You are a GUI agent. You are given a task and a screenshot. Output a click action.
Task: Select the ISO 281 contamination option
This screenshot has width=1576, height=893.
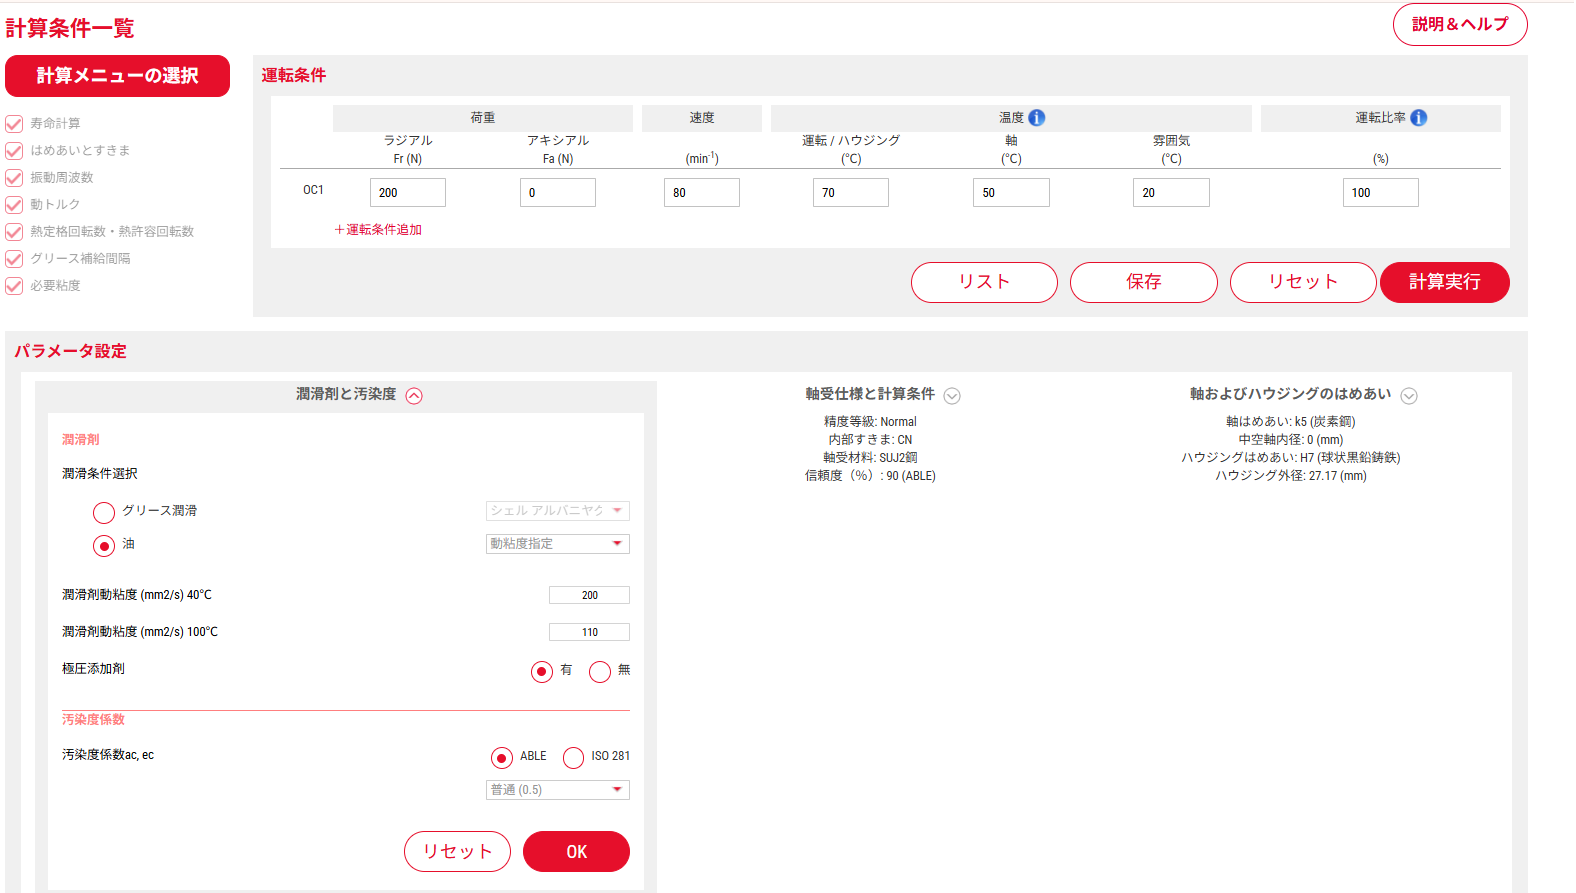point(574,758)
